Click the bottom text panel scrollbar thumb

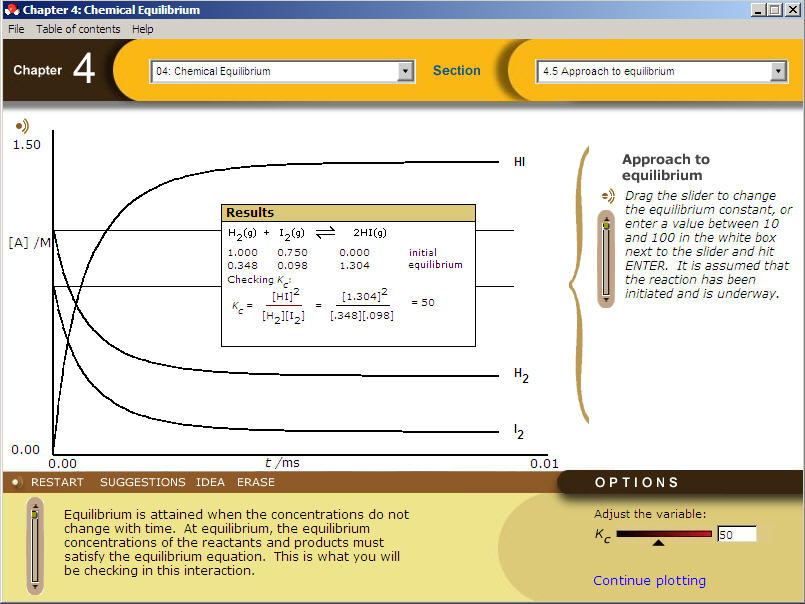(x=35, y=514)
